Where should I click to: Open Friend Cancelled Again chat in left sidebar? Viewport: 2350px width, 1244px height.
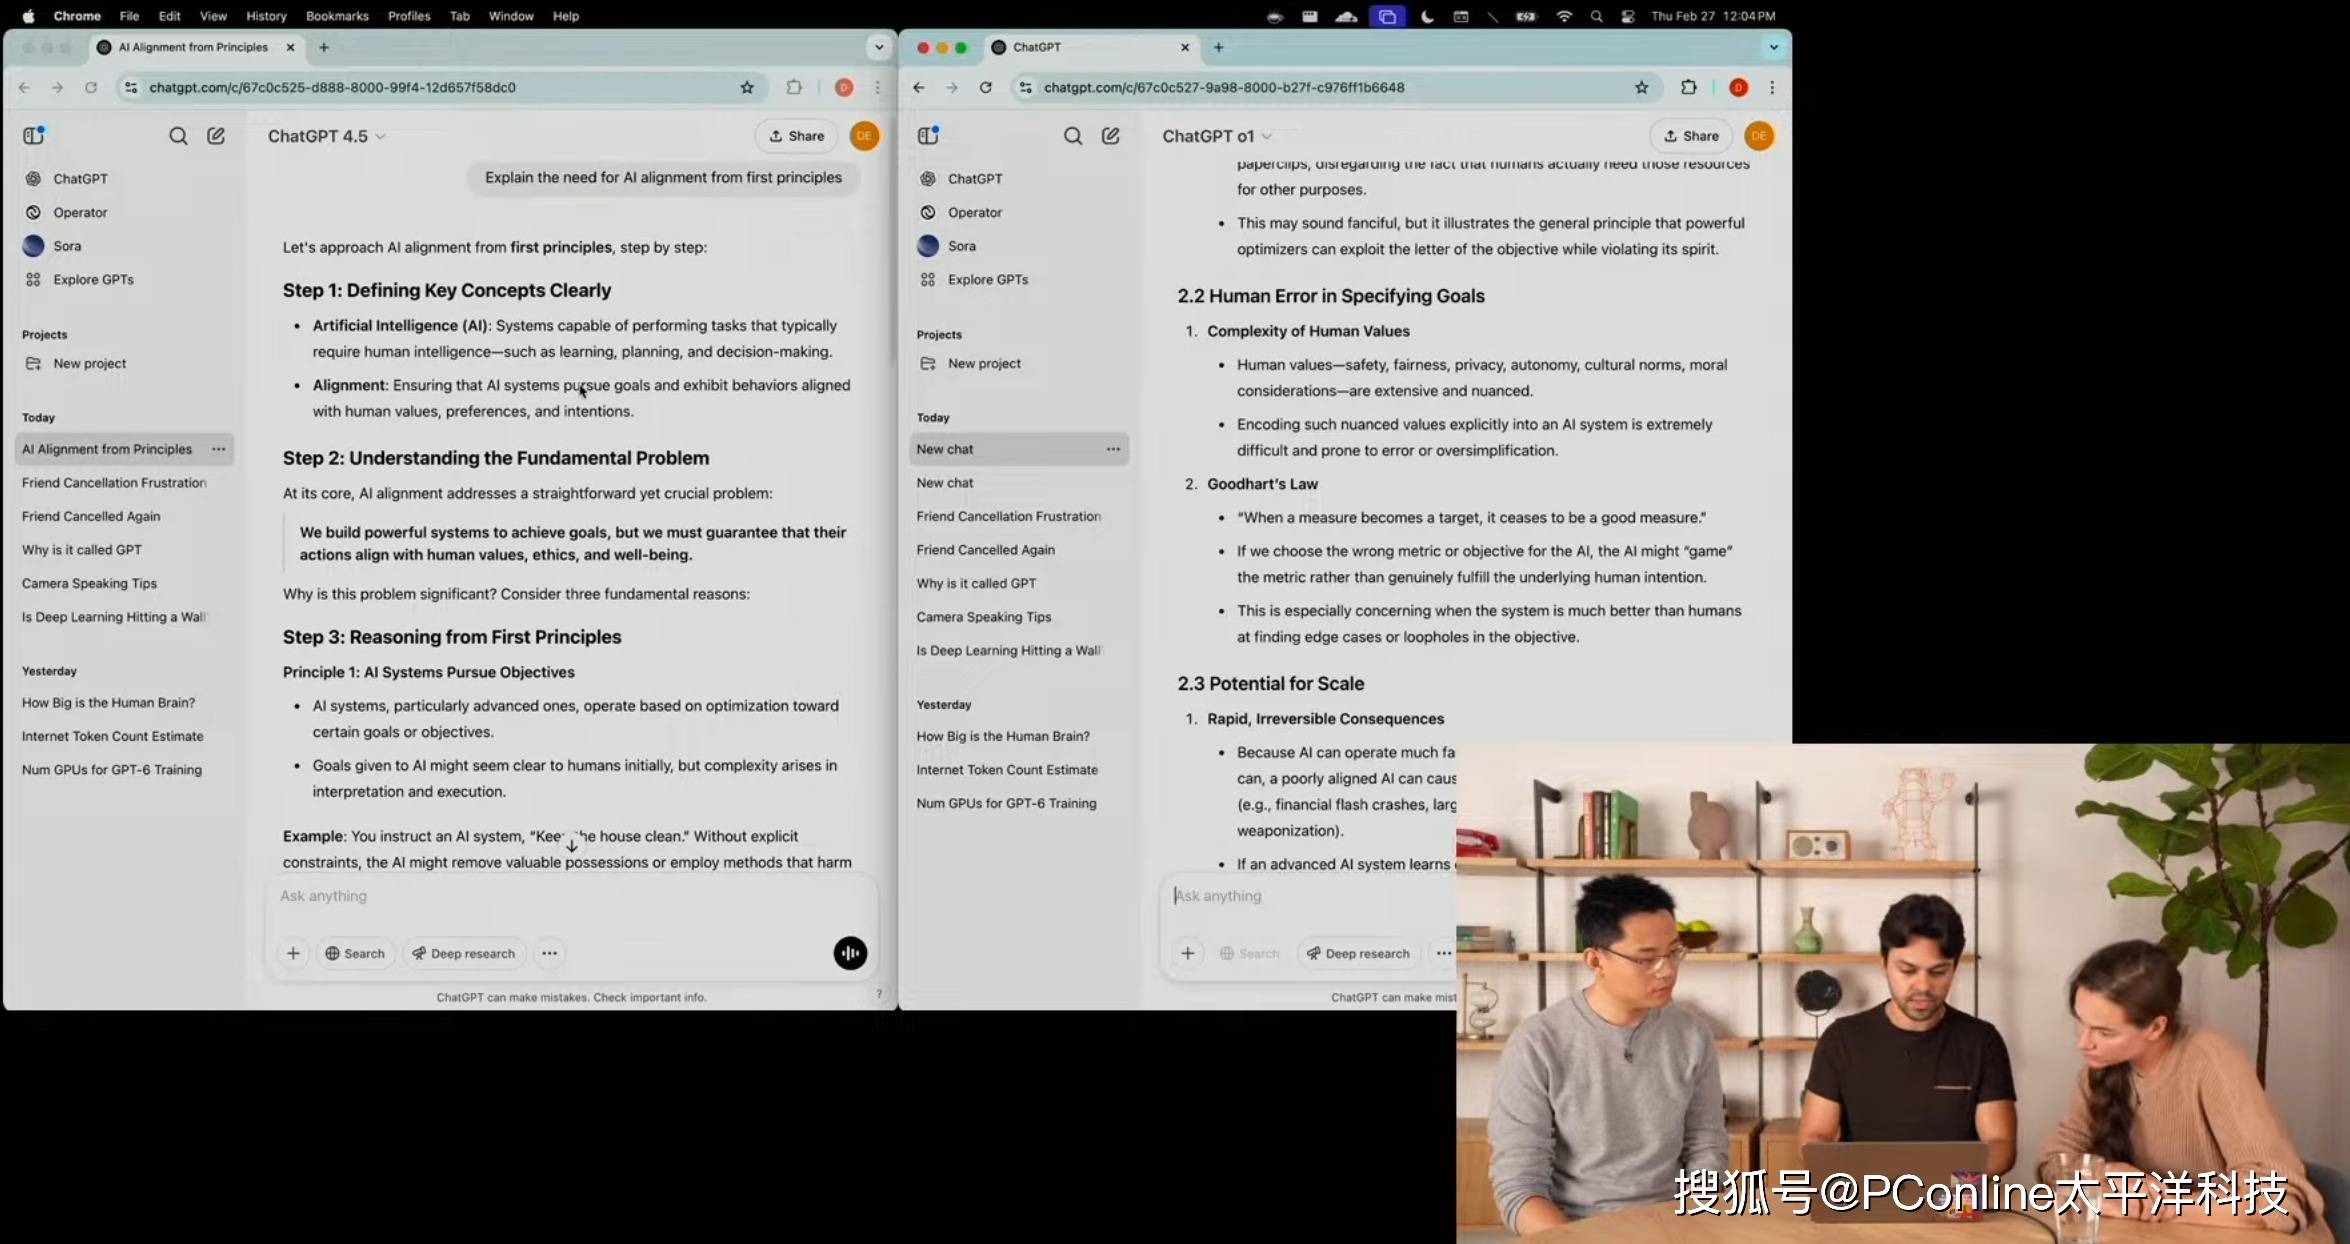[91, 516]
